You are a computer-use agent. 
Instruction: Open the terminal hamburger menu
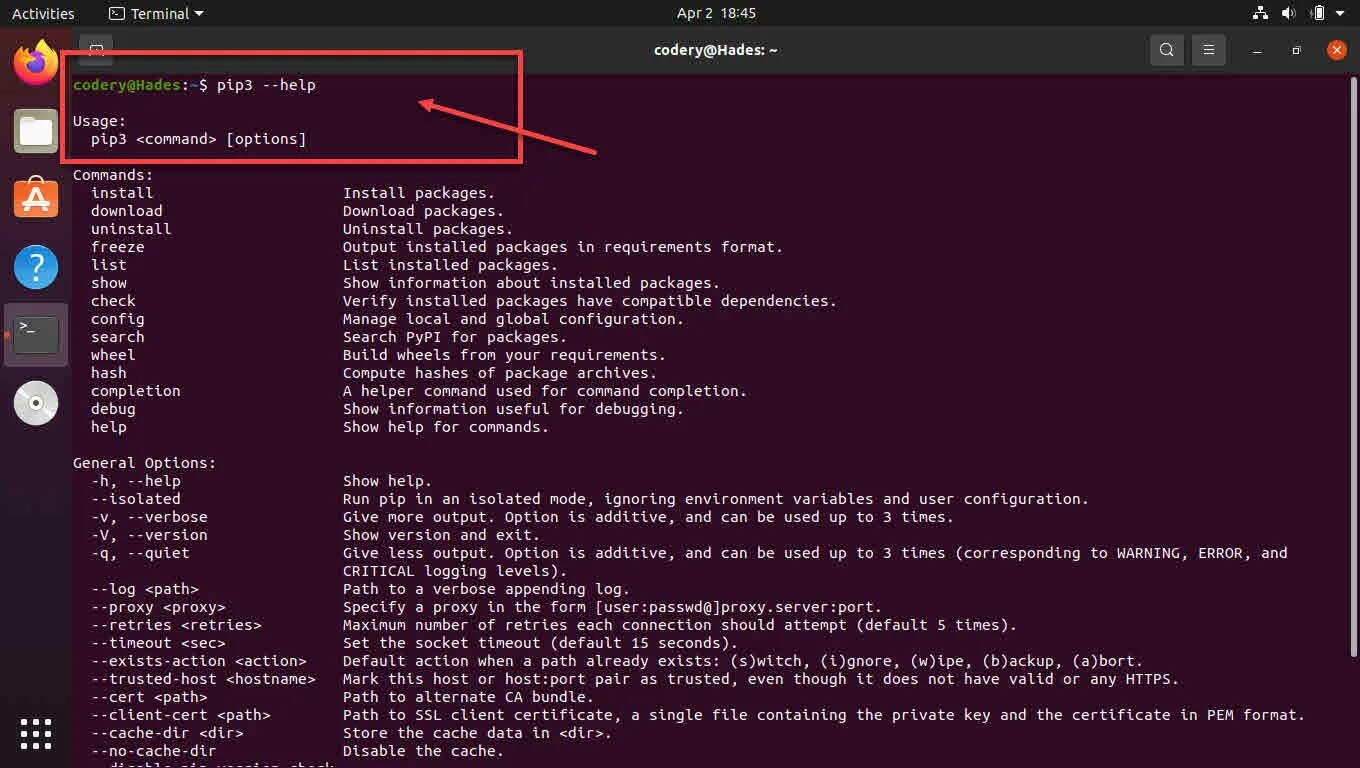(x=1208, y=49)
